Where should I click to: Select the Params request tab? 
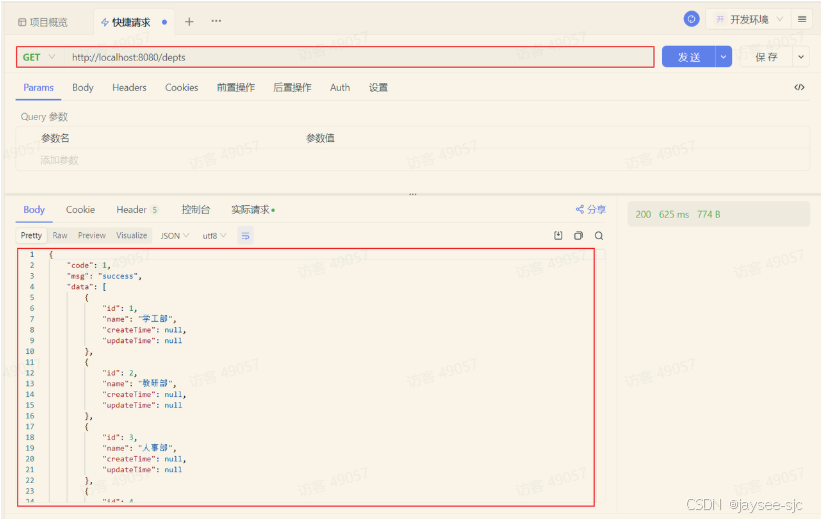coord(38,87)
